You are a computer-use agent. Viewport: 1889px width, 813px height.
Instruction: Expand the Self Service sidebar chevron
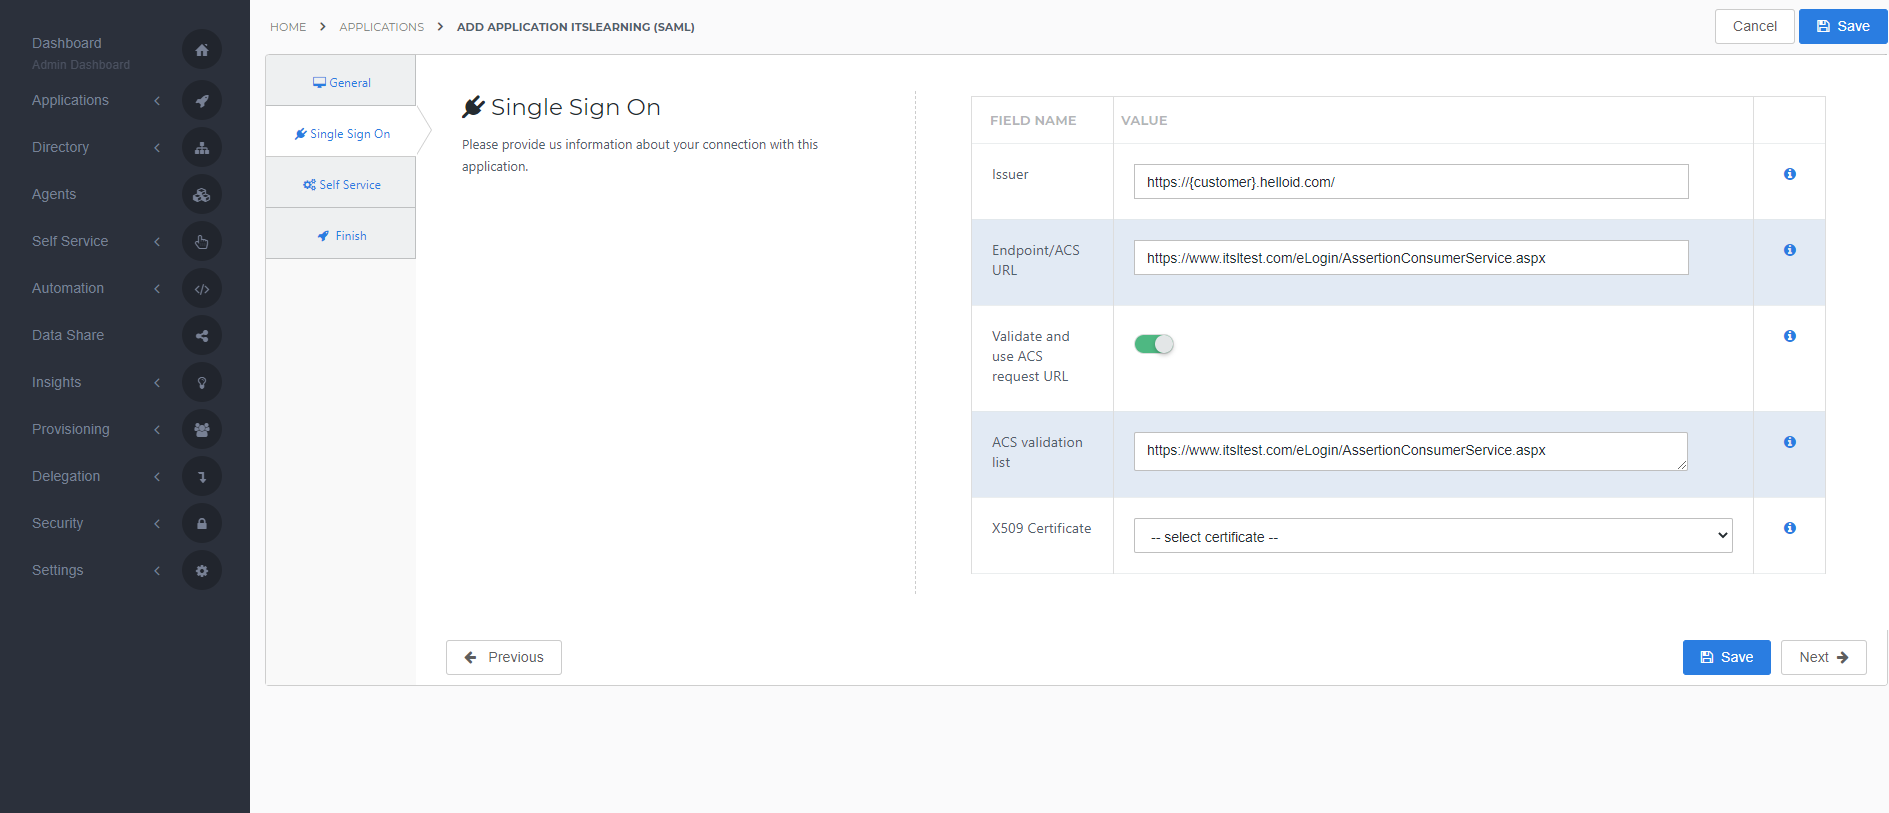point(157,241)
